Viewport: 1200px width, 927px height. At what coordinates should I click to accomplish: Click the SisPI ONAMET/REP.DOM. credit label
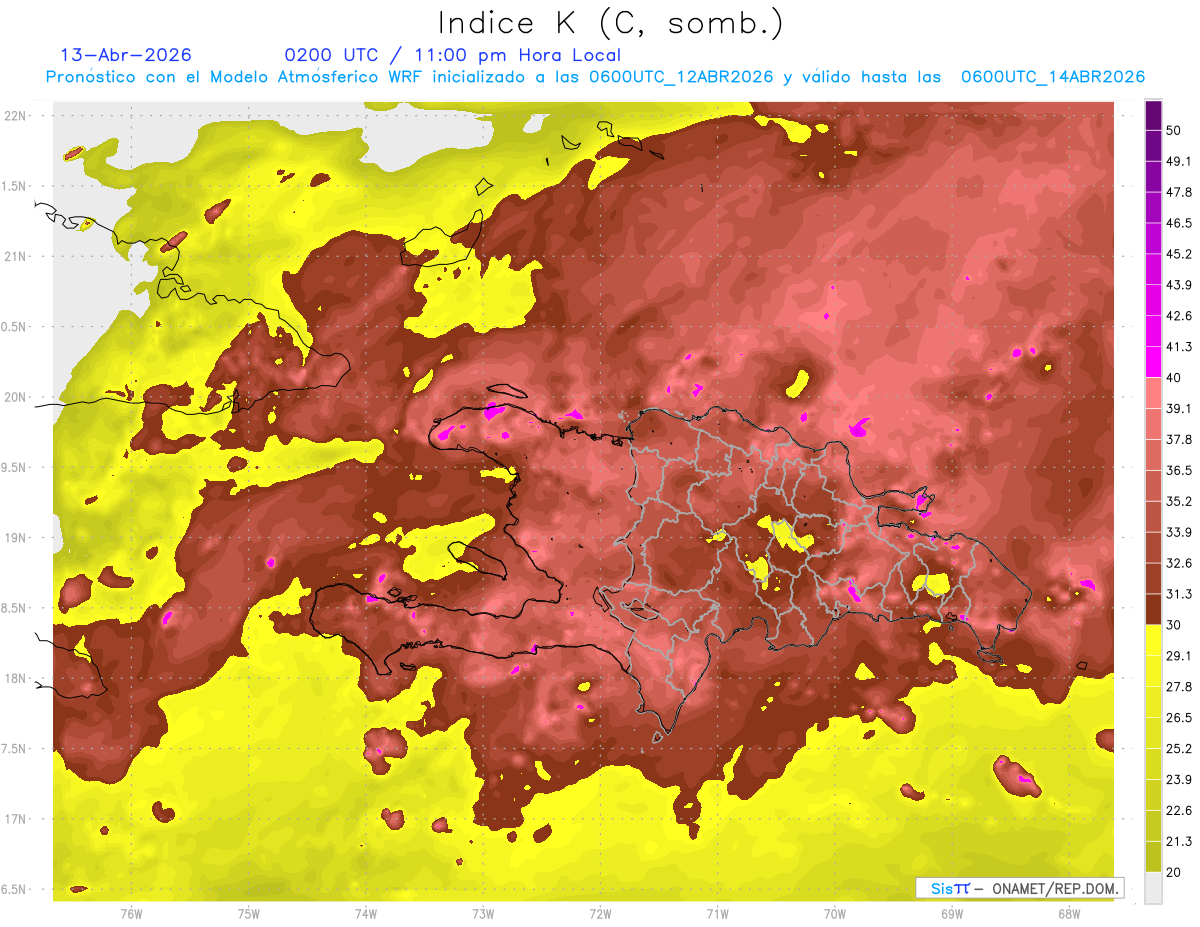click(1019, 888)
